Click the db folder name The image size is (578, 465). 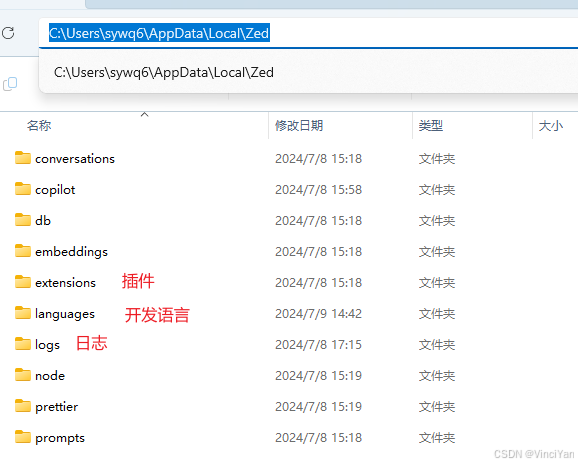click(x=43, y=221)
